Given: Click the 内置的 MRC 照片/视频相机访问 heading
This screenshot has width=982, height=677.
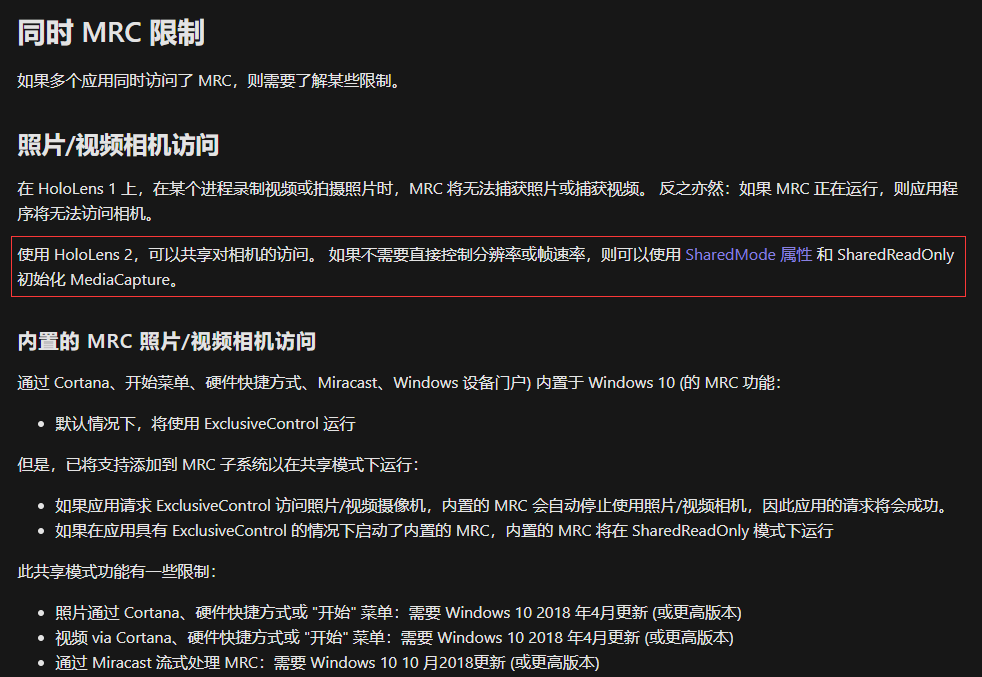Looking at the screenshot, I should point(166,341).
